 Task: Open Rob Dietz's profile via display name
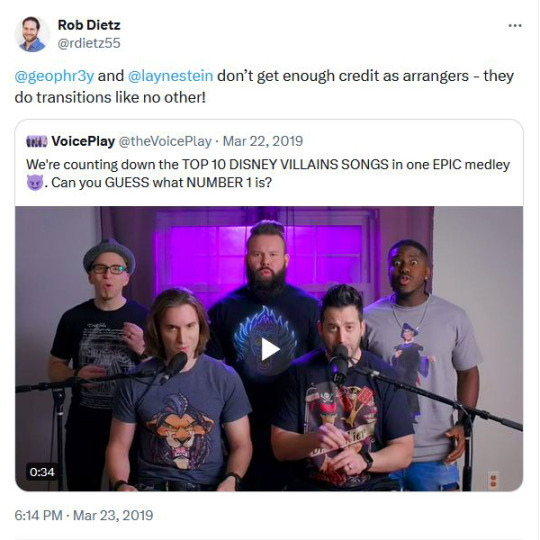[89, 25]
